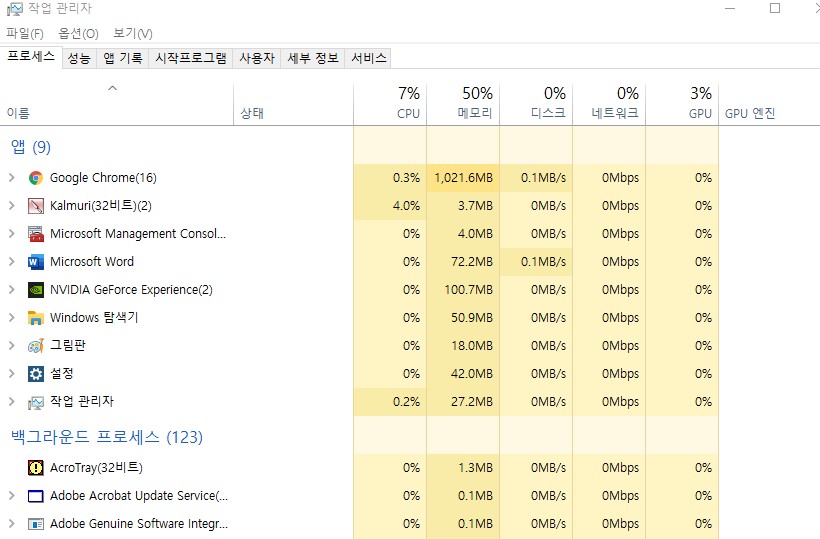820x539 pixels.
Task: Switch to the 앱 기록 tab
Action: pos(123,58)
